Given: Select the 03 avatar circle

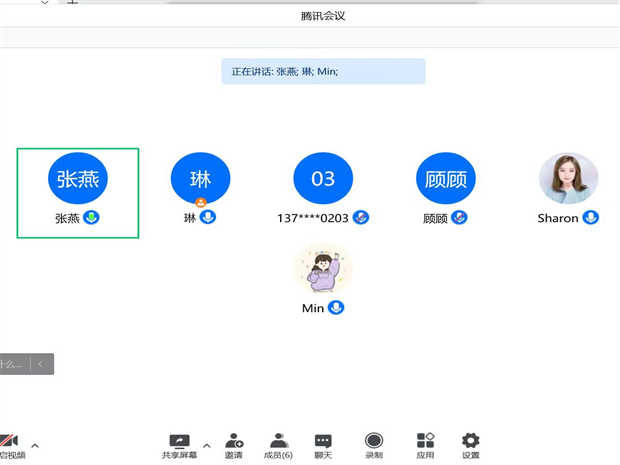Looking at the screenshot, I should pos(323,178).
